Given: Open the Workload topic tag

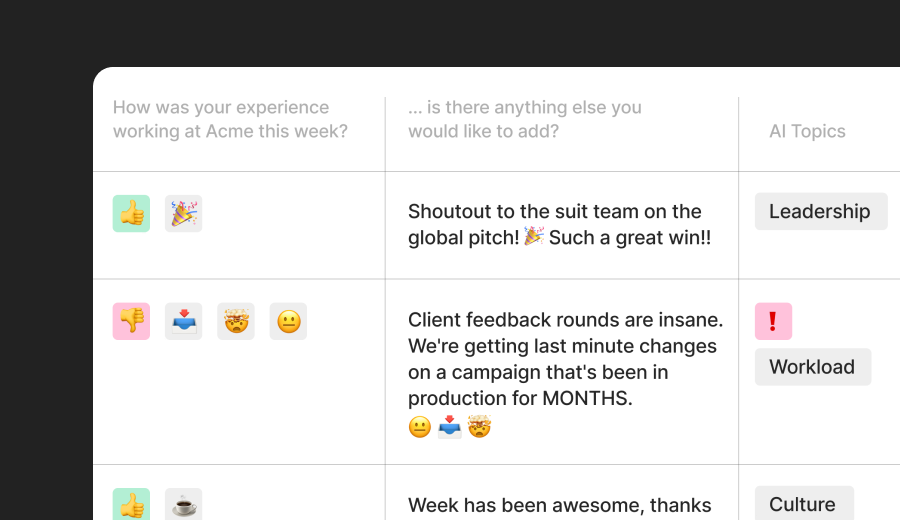Looking at the screenshot, I should (x=813, y=367).
